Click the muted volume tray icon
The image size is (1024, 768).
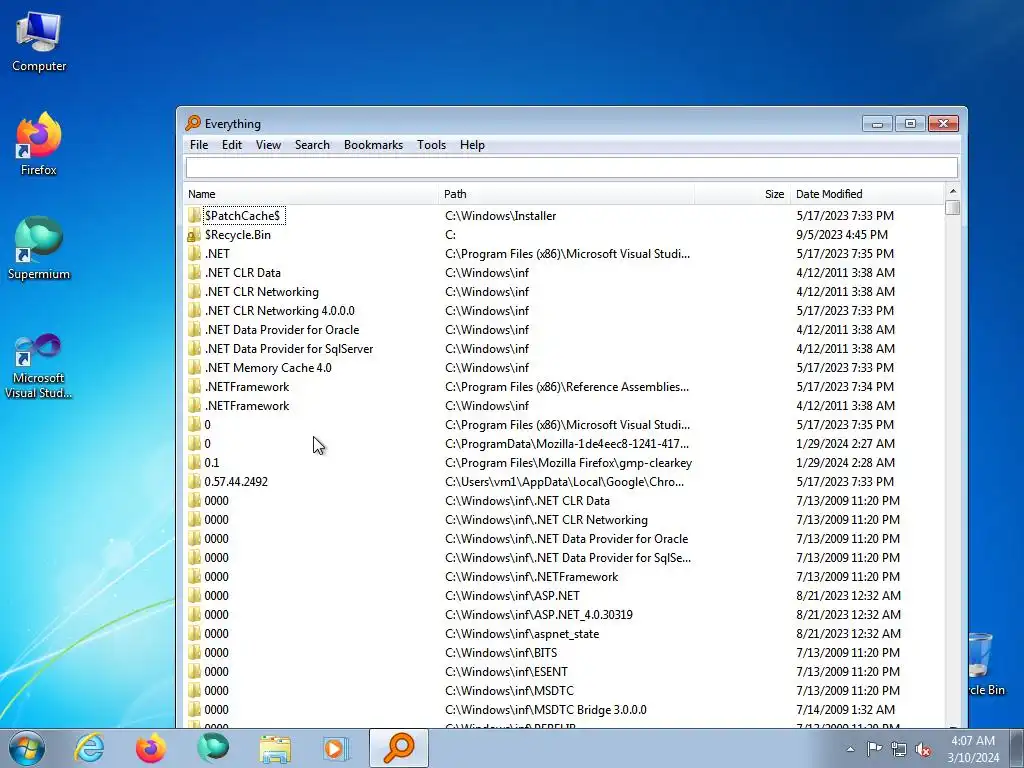(x=923, y=750)
